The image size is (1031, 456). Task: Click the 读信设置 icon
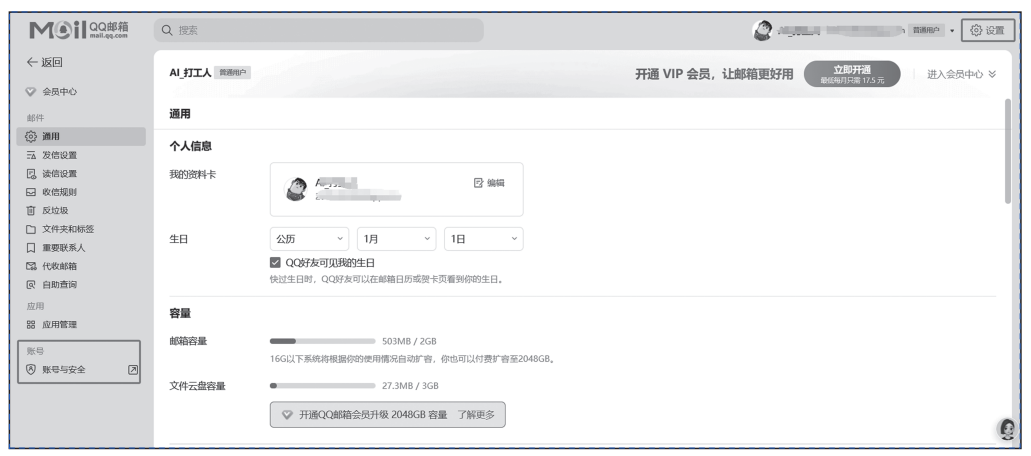pos(30,173)
